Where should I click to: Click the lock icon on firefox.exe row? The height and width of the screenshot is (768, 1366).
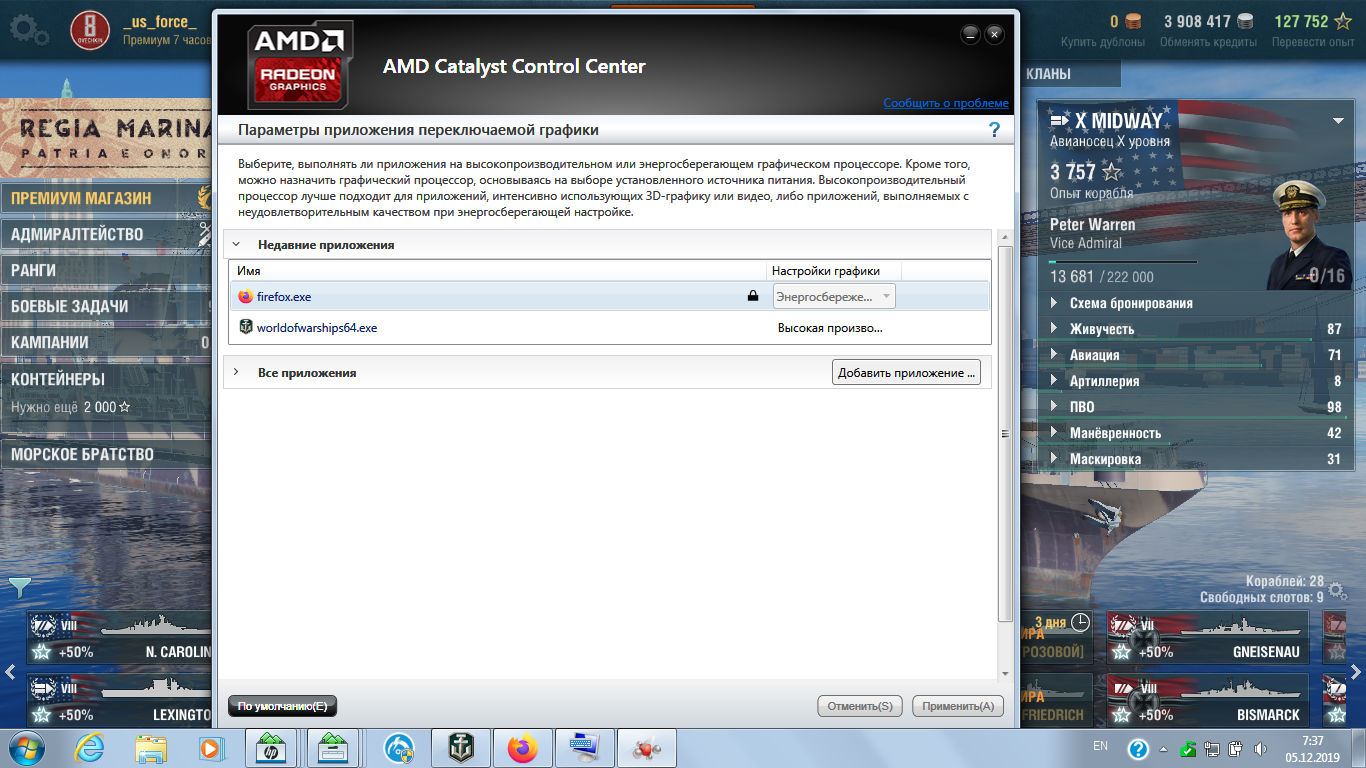pos(753,297)
